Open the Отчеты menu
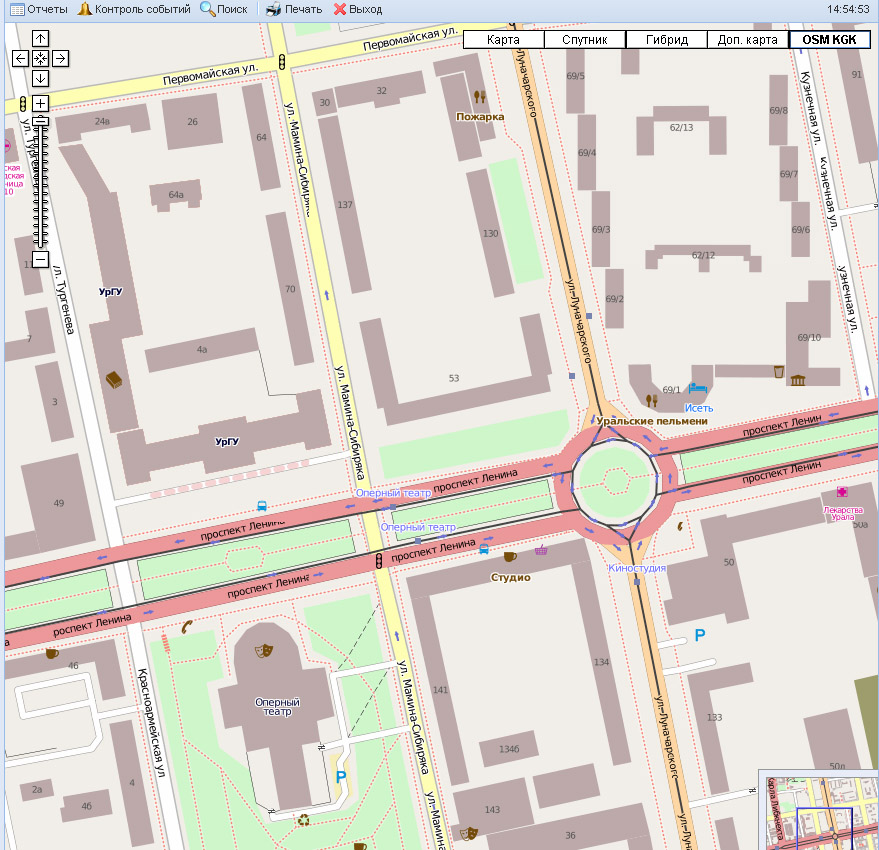This screenshot has height=850, width=879. tap(39, 9)
